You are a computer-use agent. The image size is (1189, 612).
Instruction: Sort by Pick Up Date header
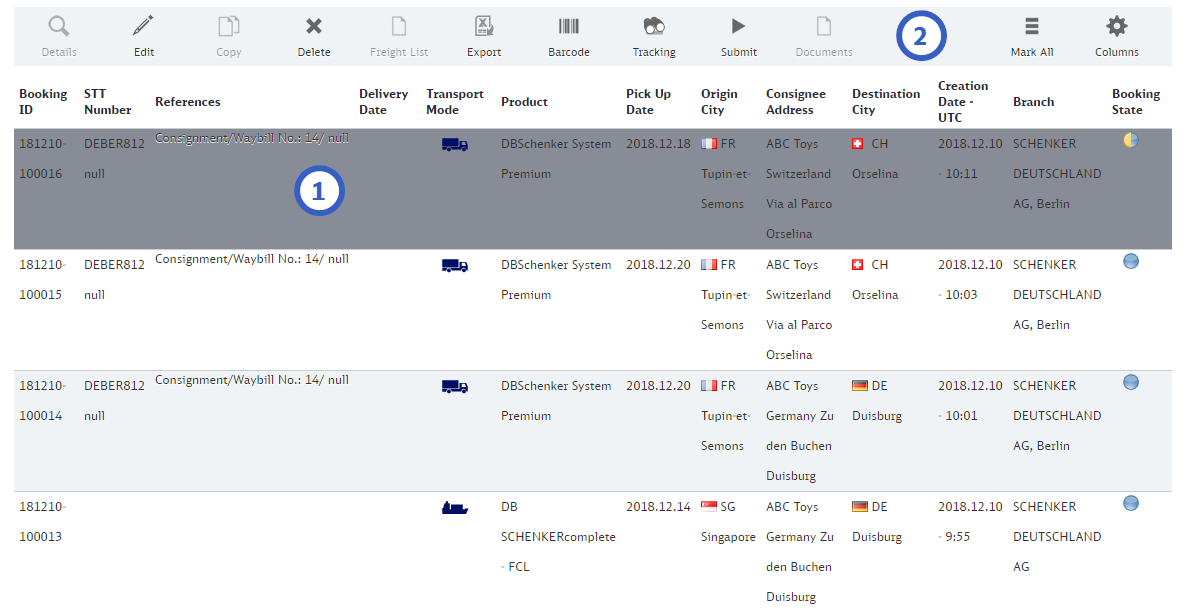click(648, 102)
